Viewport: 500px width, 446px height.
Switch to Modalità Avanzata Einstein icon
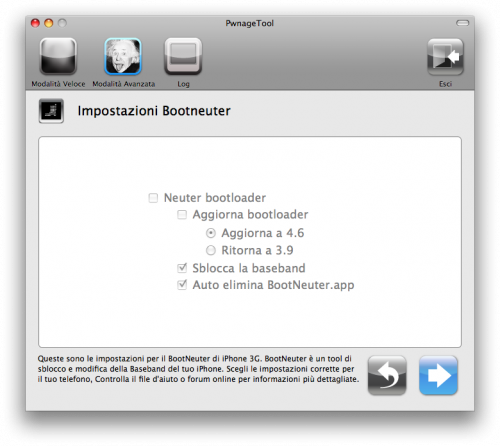tap(123, 56)
